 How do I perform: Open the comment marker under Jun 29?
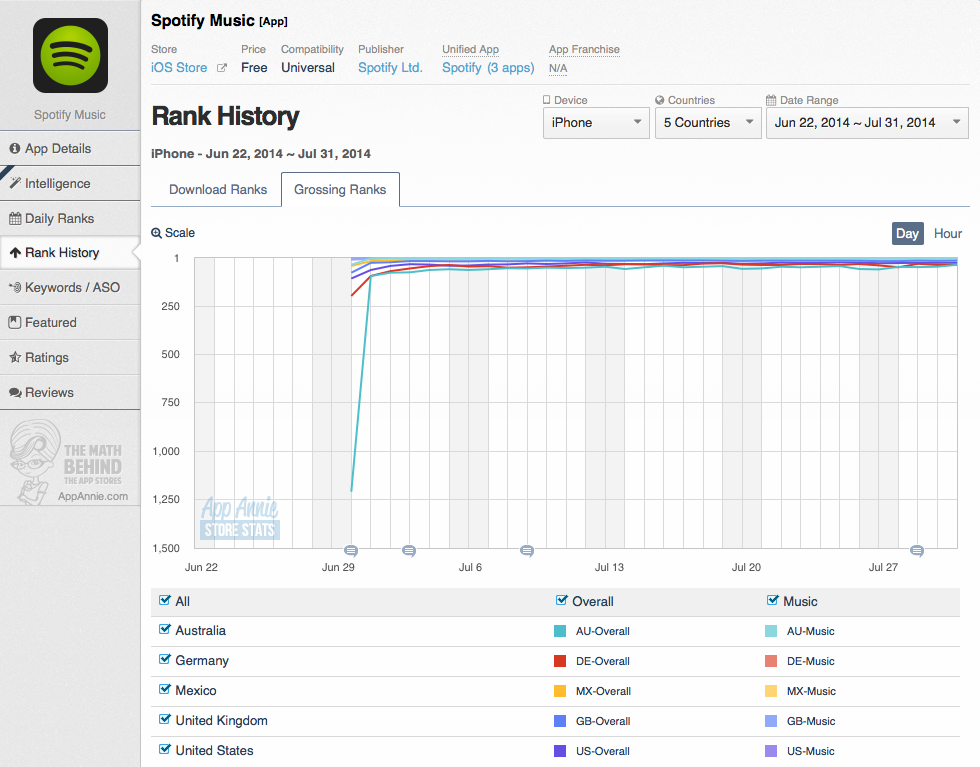pos(351,551)
